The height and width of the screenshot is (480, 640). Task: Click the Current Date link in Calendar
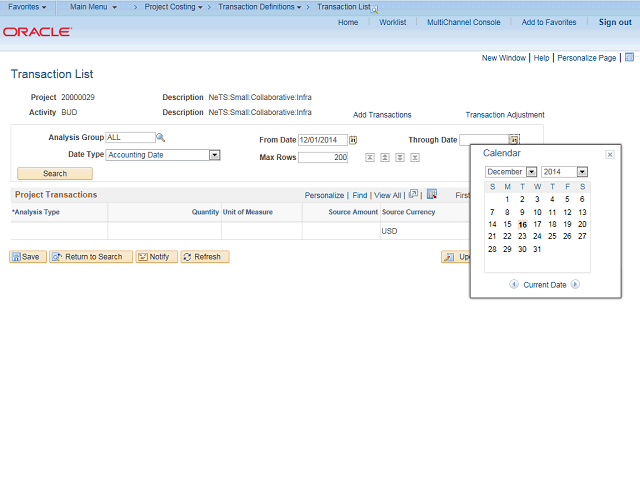(x=544, y=285)
